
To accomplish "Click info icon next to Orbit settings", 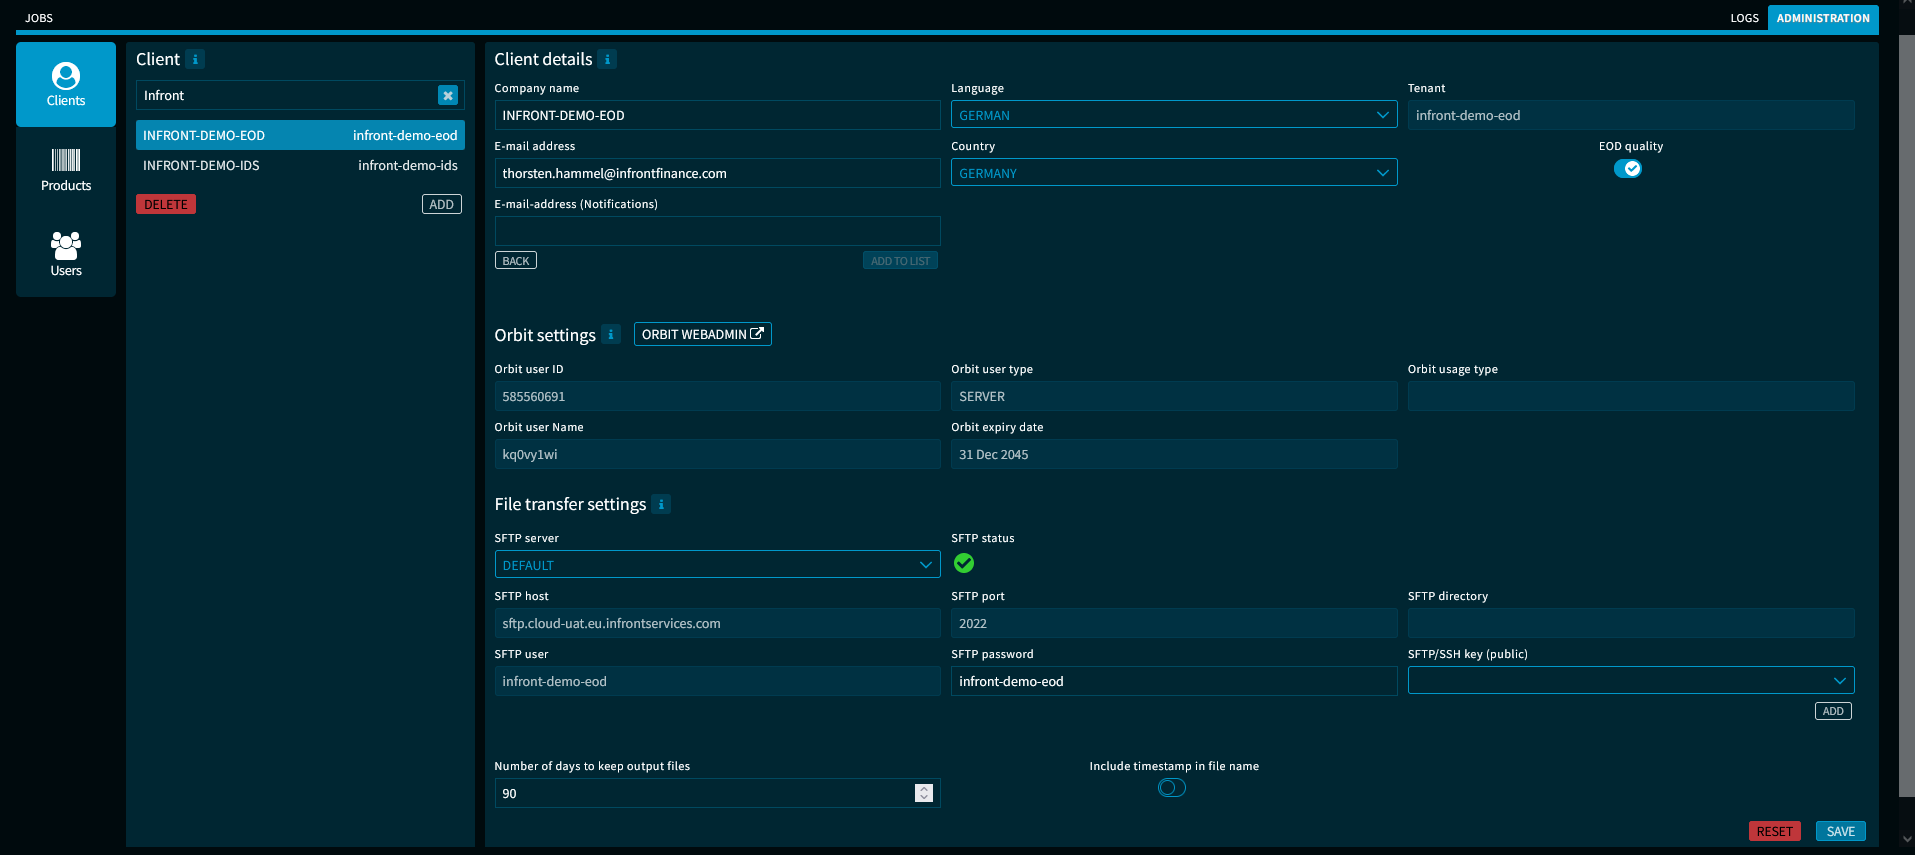I will coord(611,334).
